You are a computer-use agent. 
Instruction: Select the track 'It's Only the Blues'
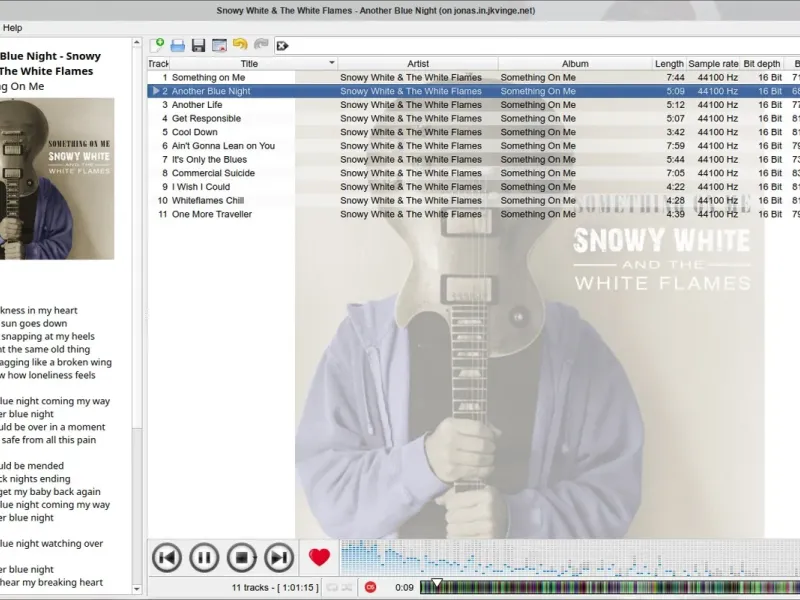pos(209,160)
